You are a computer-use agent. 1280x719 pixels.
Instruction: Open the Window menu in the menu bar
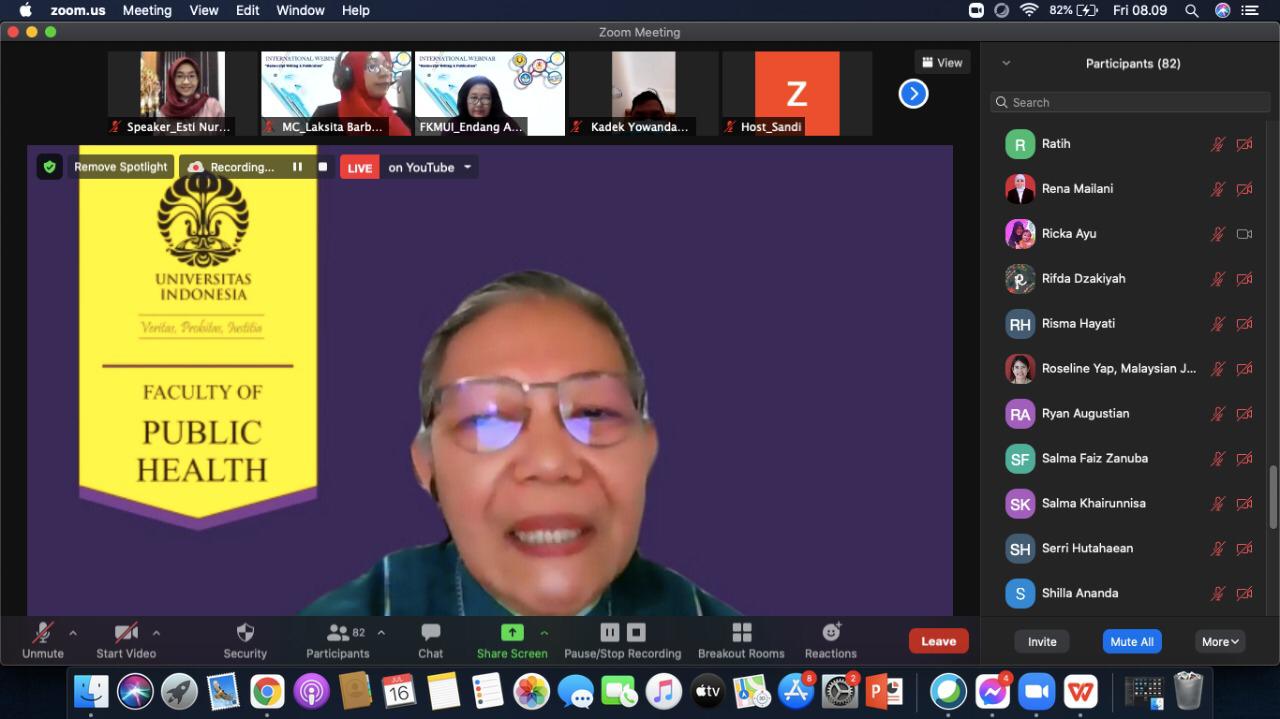(300, 10)
